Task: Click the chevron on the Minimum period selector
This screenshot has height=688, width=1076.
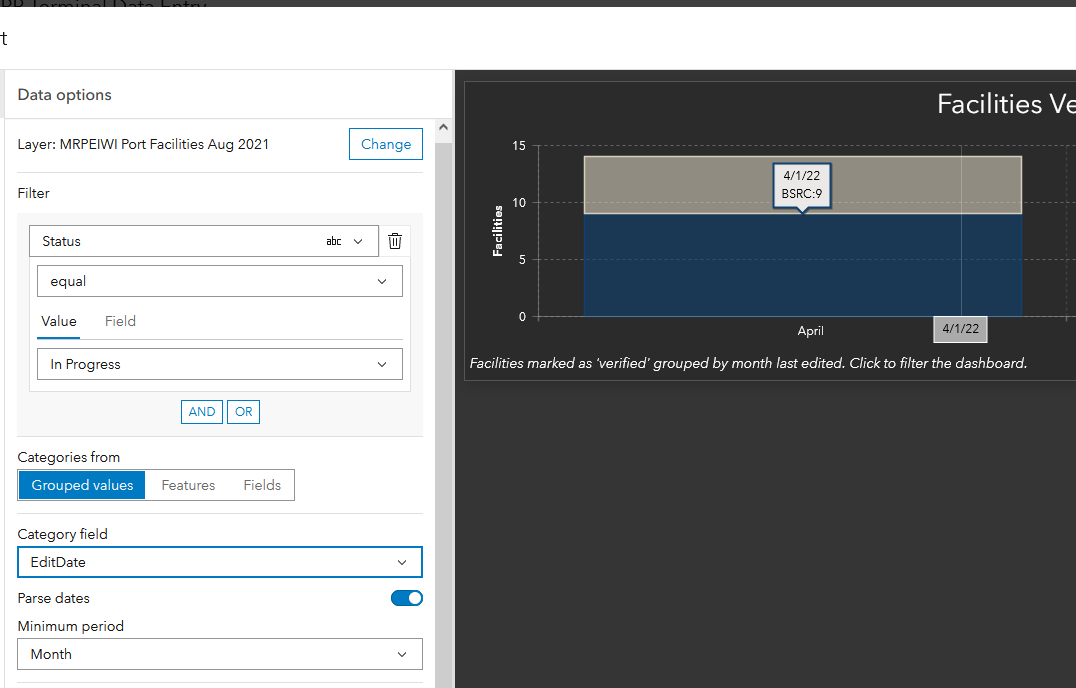Action: (401, 654)
